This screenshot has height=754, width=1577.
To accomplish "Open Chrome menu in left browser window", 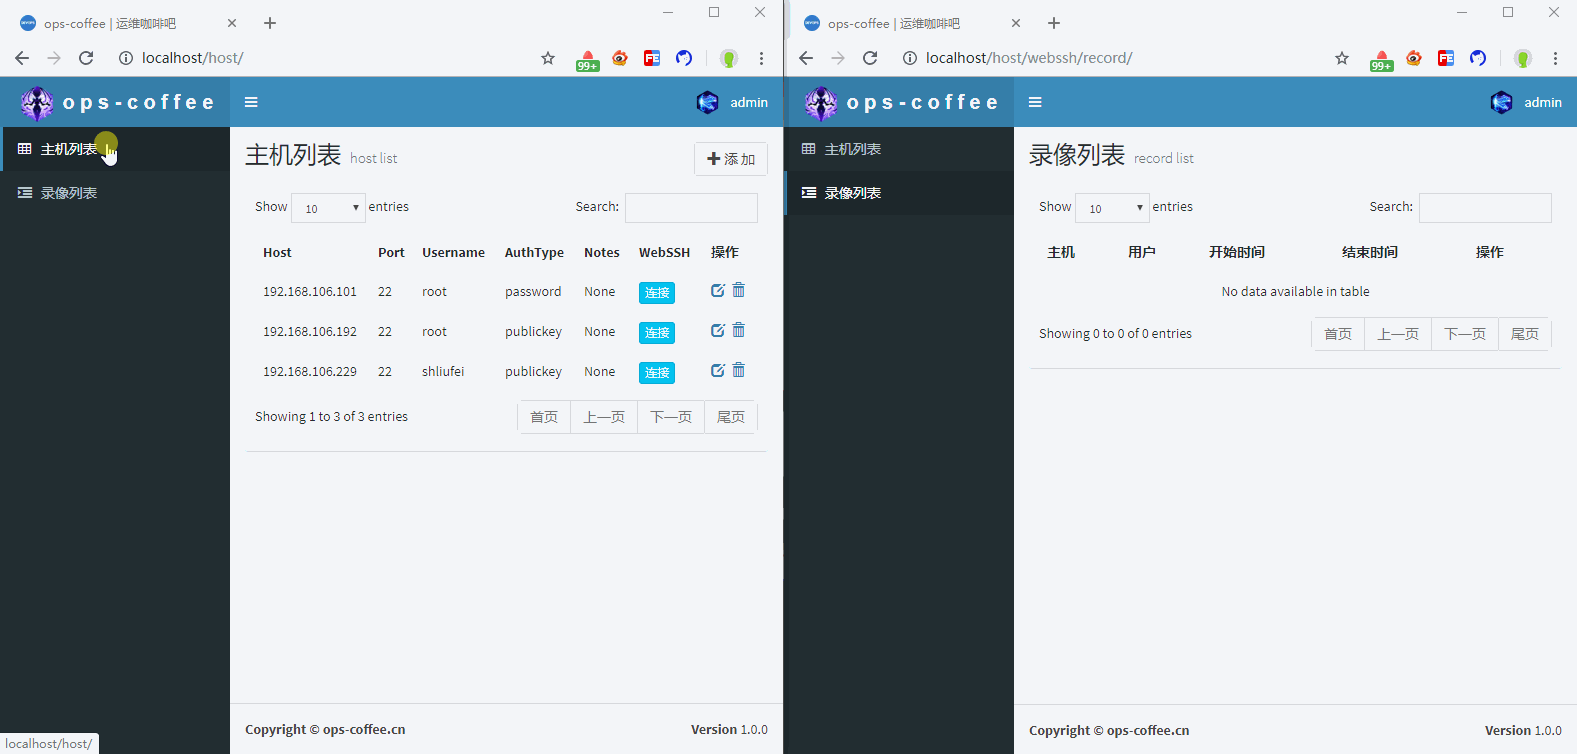I will [761, 58].
